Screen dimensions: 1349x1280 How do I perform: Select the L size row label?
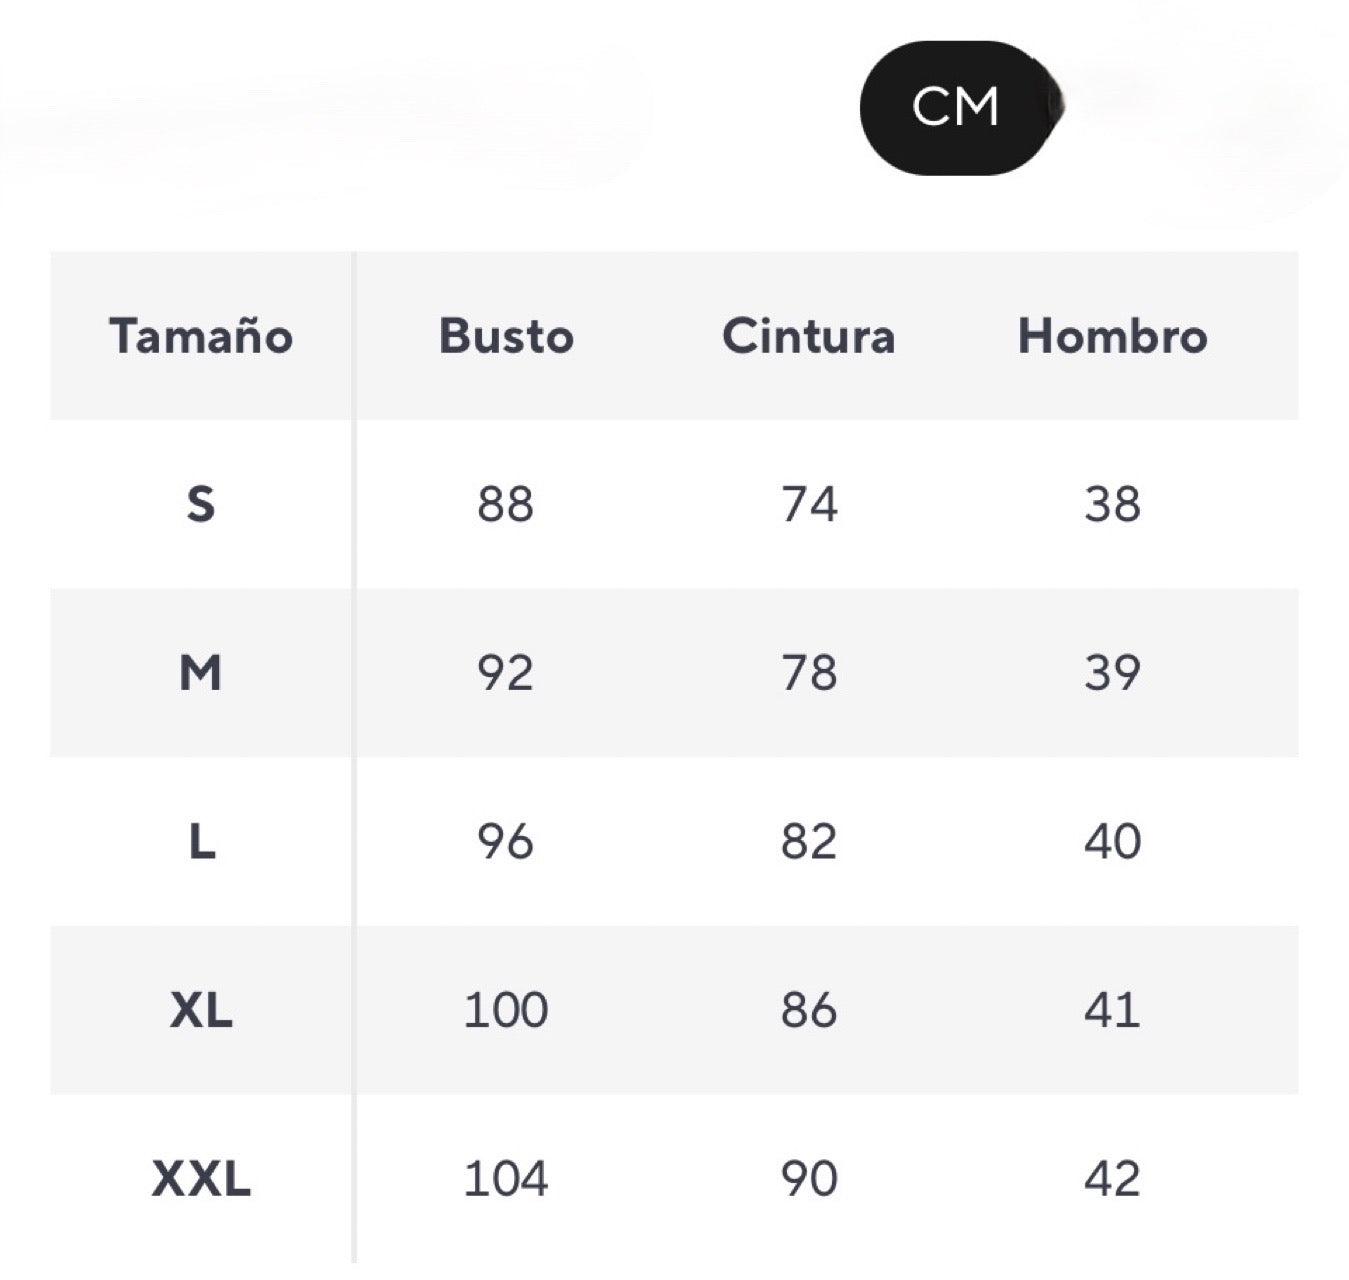point(201,841)
